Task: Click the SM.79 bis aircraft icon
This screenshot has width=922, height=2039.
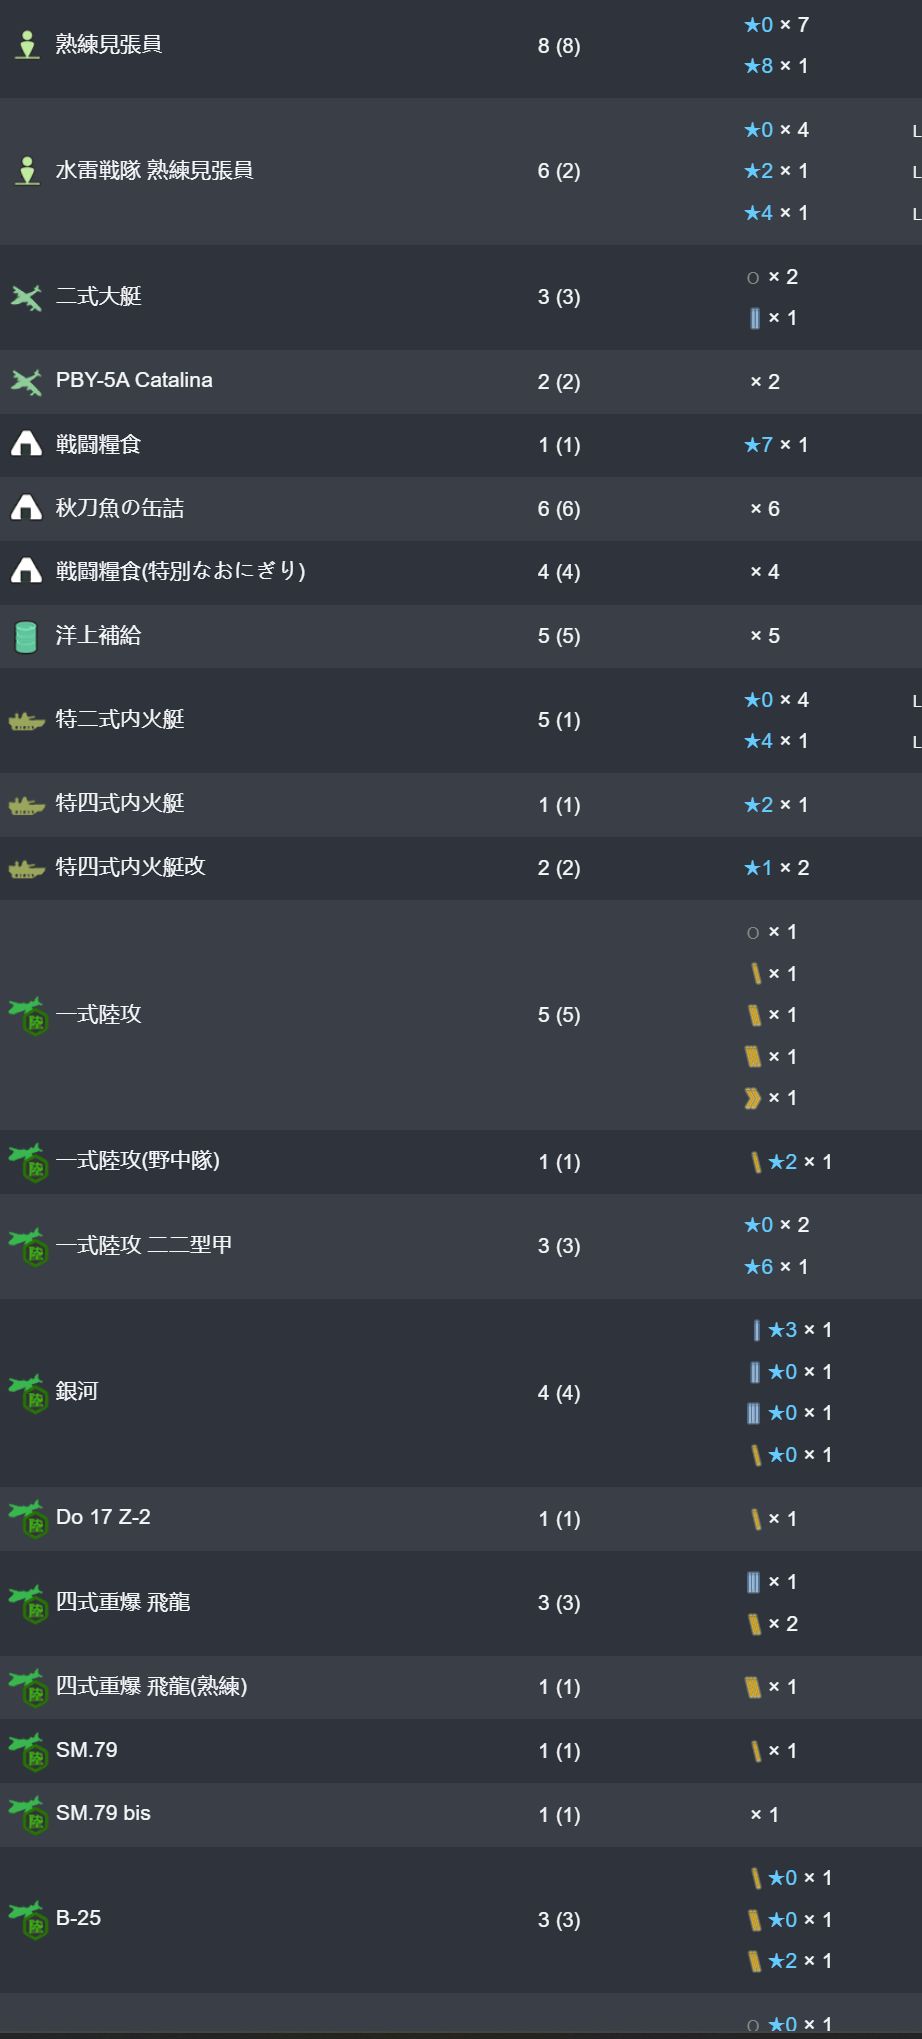Action: pyautogui.click(x=27, y=1814)
